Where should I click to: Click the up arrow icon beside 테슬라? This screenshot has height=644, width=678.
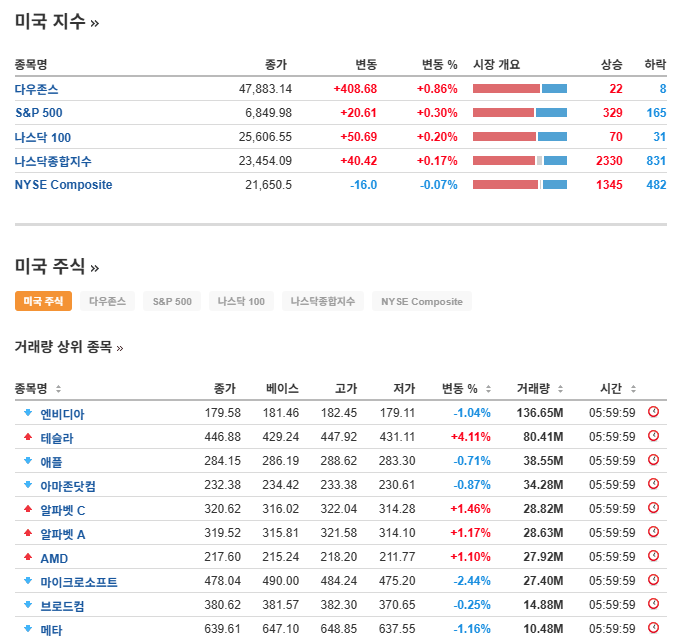point(28,437)
